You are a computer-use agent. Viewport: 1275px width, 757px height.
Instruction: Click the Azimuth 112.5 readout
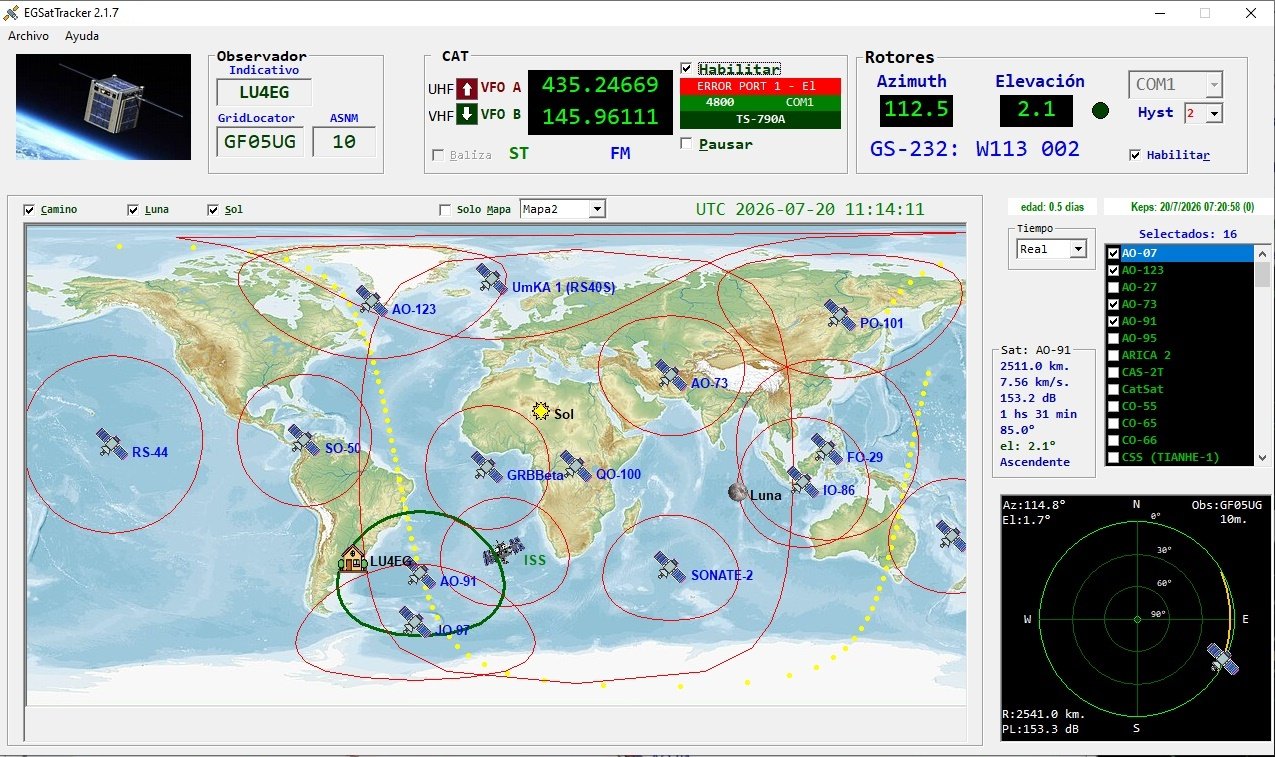coord(916,110)
